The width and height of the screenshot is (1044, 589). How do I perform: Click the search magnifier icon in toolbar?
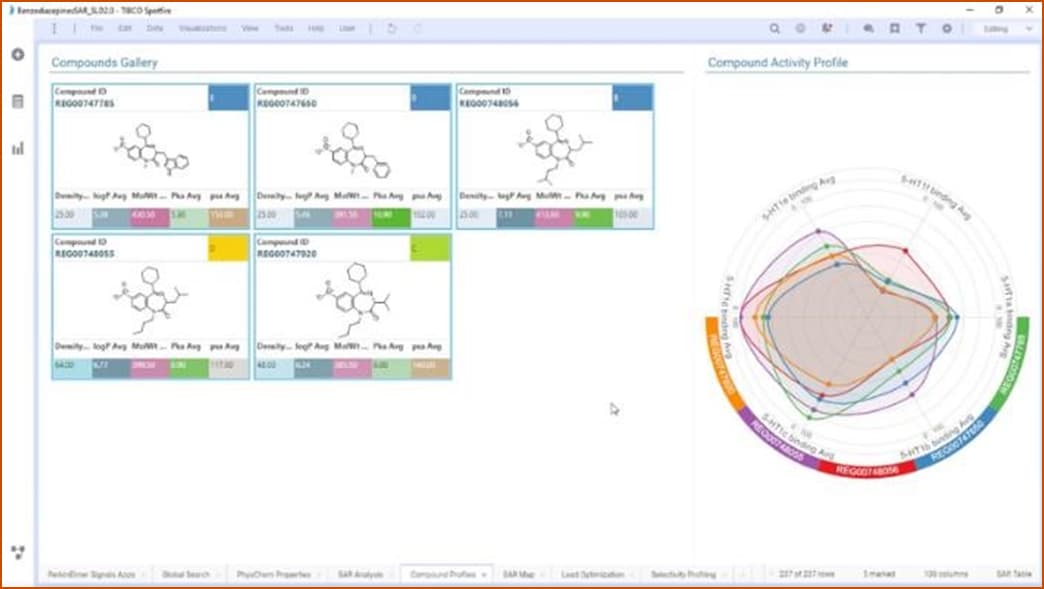775,29
